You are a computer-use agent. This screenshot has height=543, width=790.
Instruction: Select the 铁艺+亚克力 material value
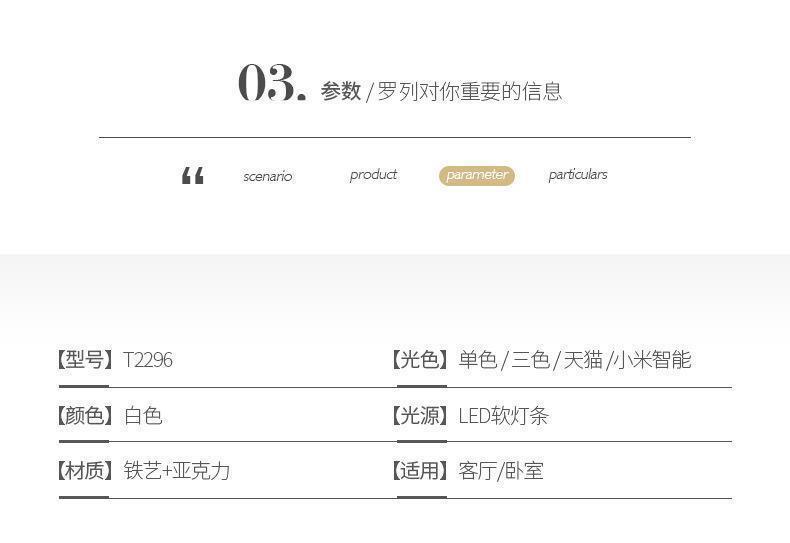pyautogui.click(x=177, y=471)
